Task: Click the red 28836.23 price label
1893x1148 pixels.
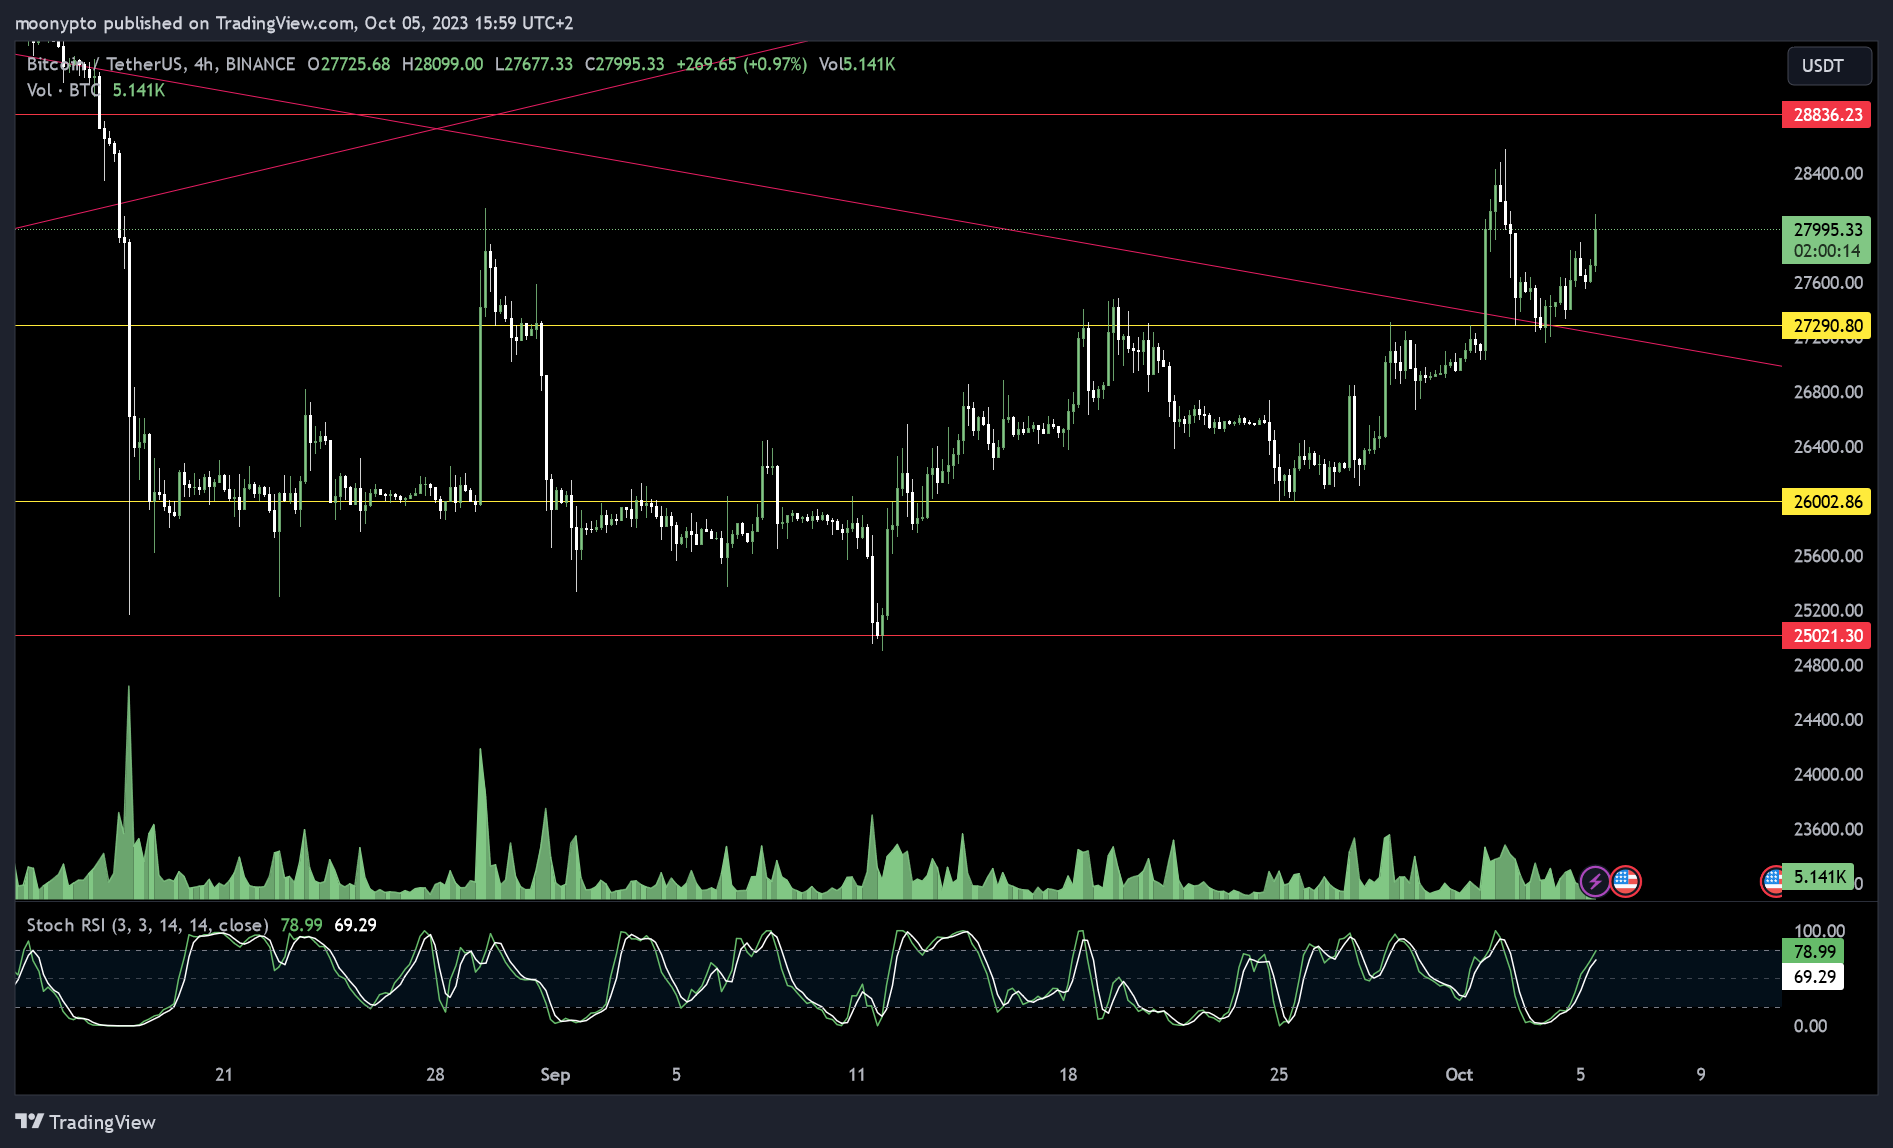Action: 1827,115
